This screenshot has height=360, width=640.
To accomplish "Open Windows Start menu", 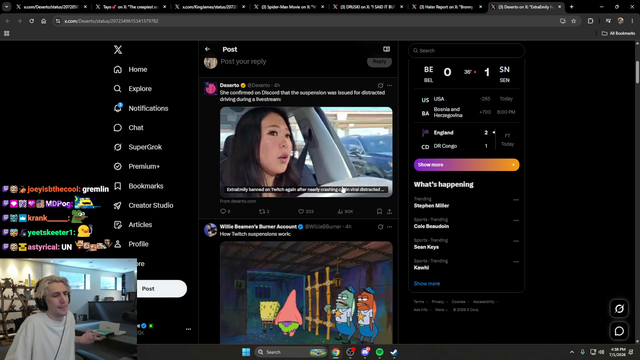I will coord(246,352).
